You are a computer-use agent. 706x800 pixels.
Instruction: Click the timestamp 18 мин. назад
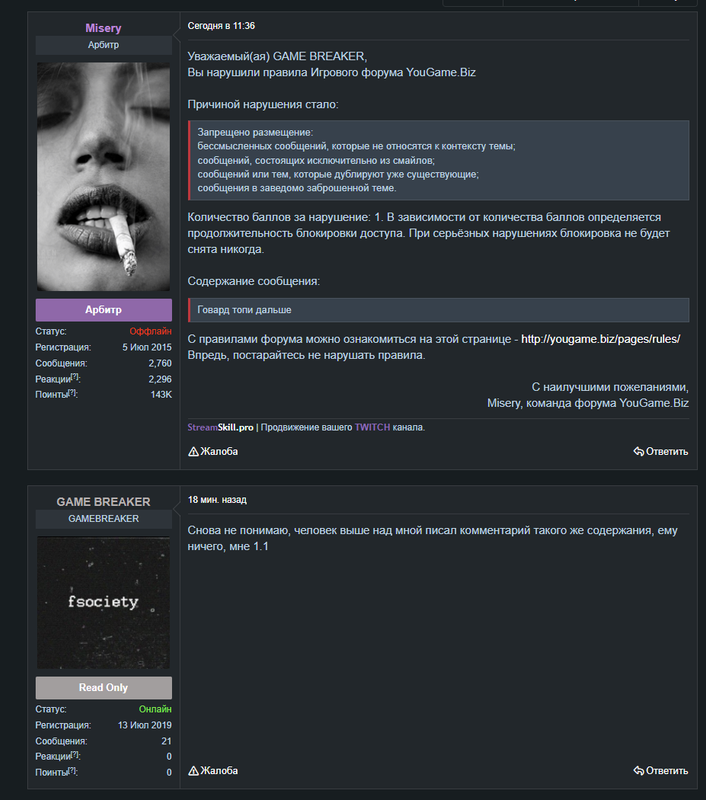[217, 499]
